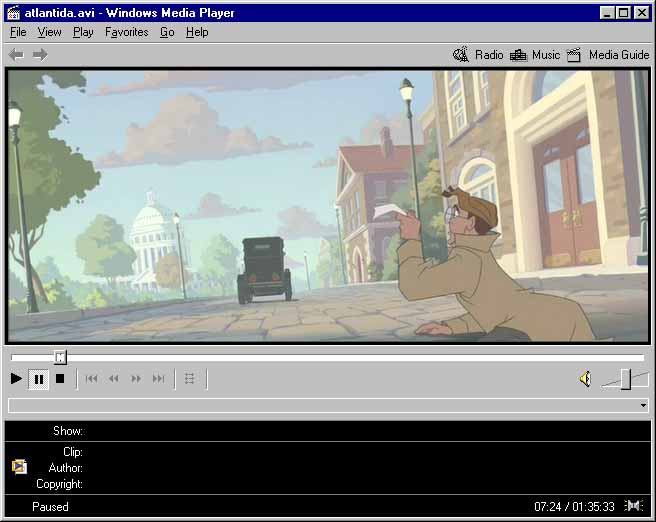Open the Media Guide
This screenshot has height=522, width=656.
(608, 55)
